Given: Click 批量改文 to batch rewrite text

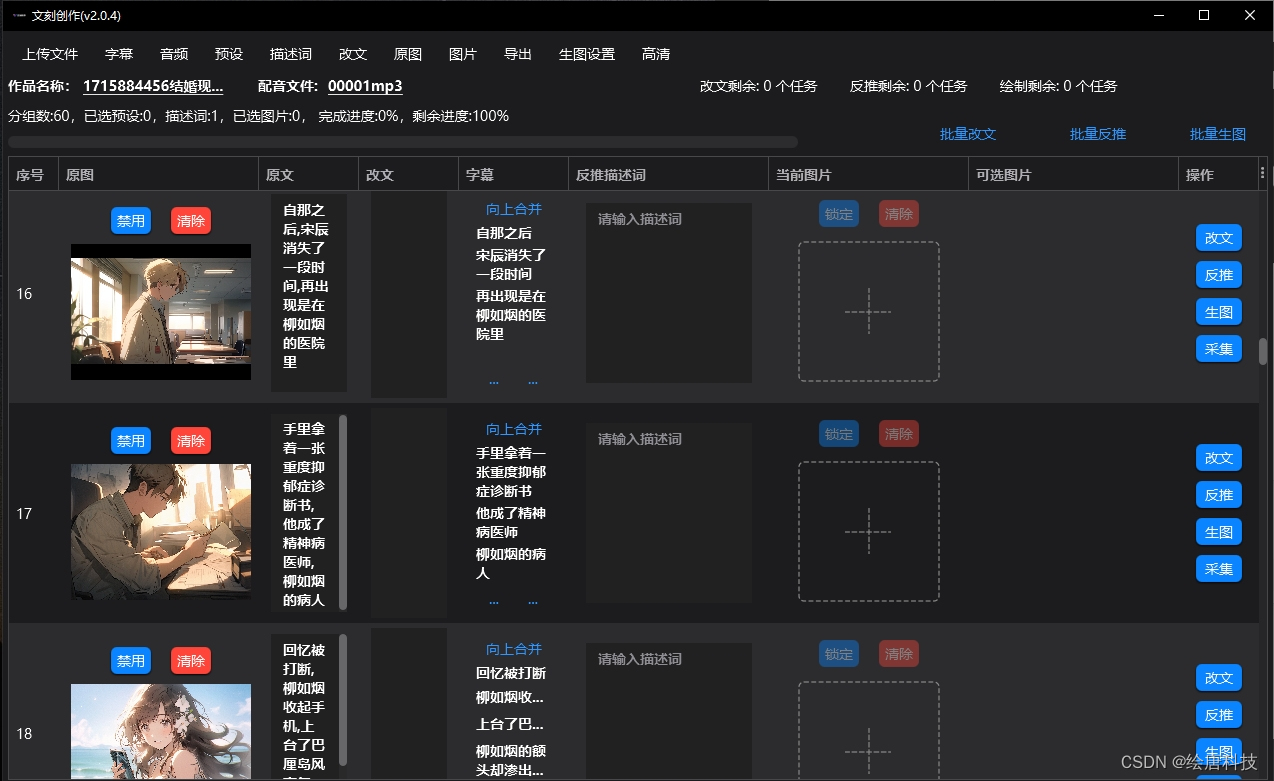Looking at the screenshot, I should point(967,133).
